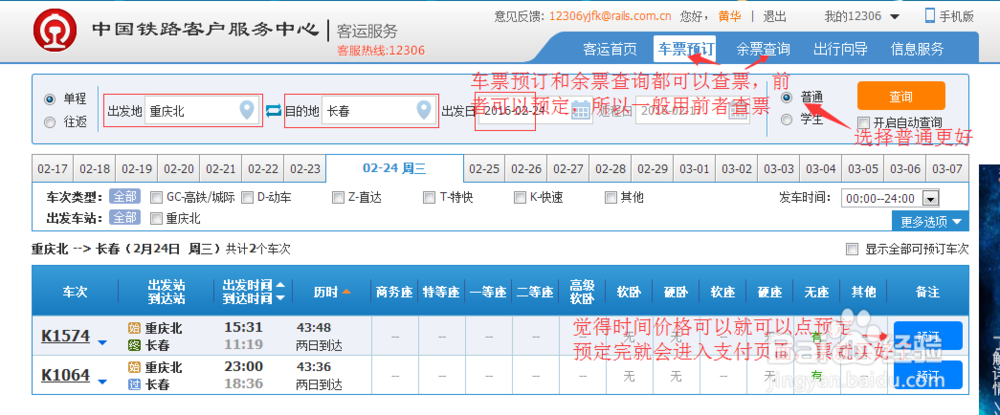
Task: Click origin station icon for K1574
Action: pyautogui.click(x=134, y=329)
